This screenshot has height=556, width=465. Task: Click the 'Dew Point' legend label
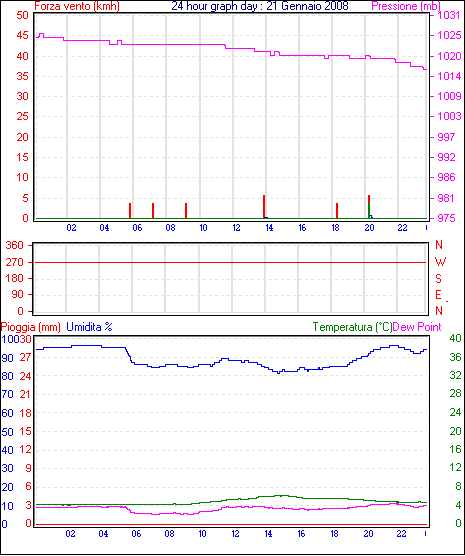click(x=417, y=327)
